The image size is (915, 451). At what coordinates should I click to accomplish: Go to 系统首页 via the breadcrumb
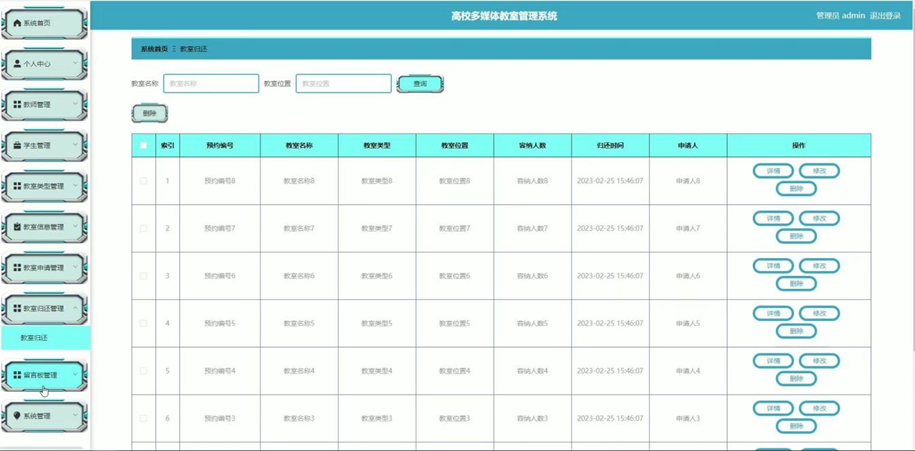tap(154, 49)
